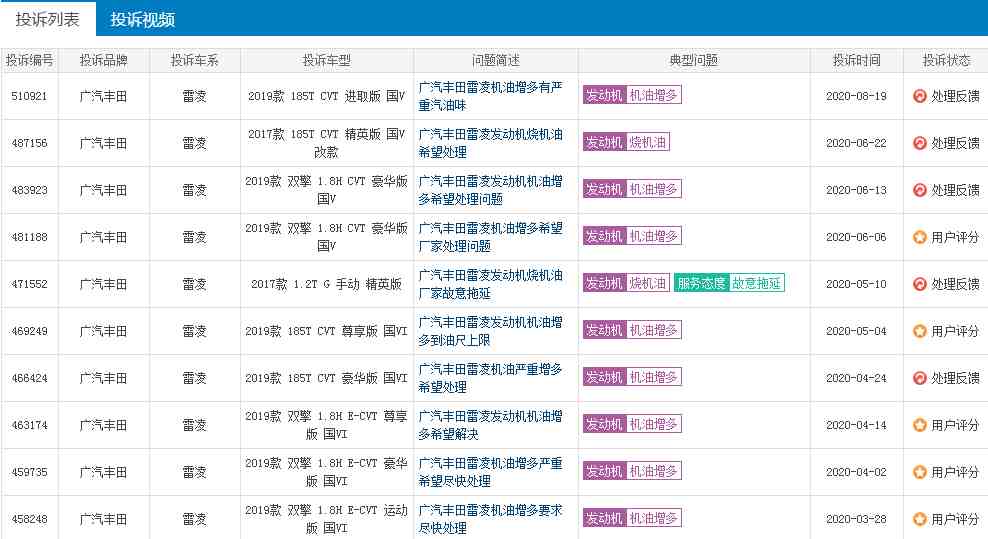
Task: Click complaint number 466424
Action: 29,378
